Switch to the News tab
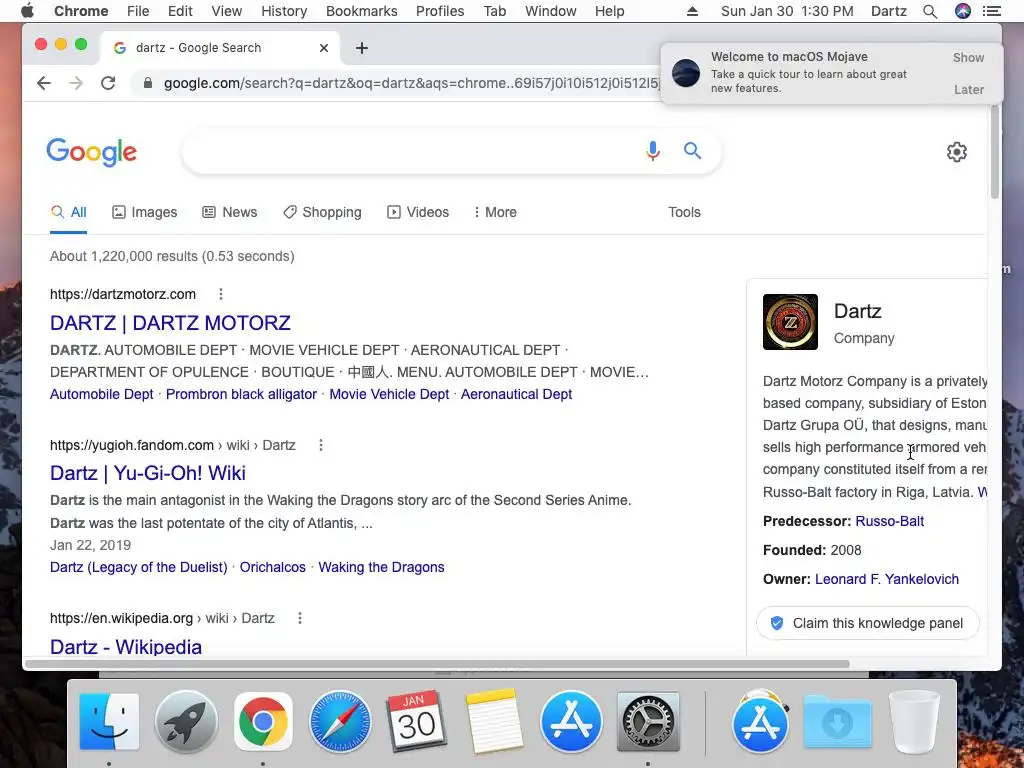 pos(230,212)
